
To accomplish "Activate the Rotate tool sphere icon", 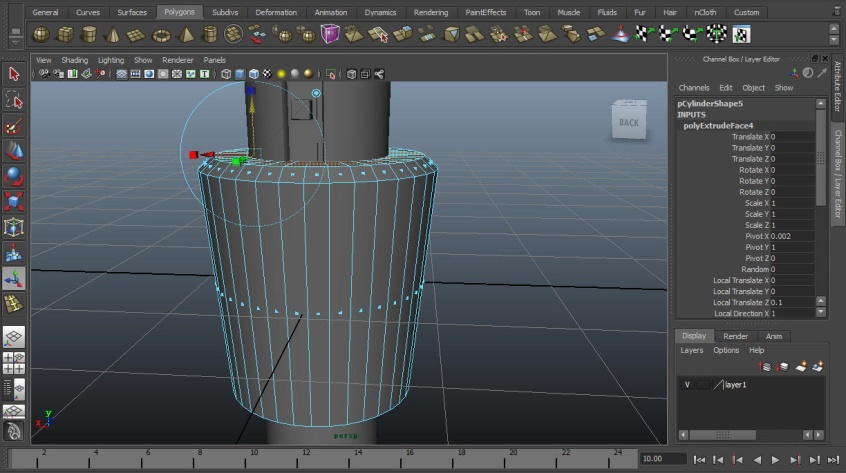I will [x=14, y=177].
